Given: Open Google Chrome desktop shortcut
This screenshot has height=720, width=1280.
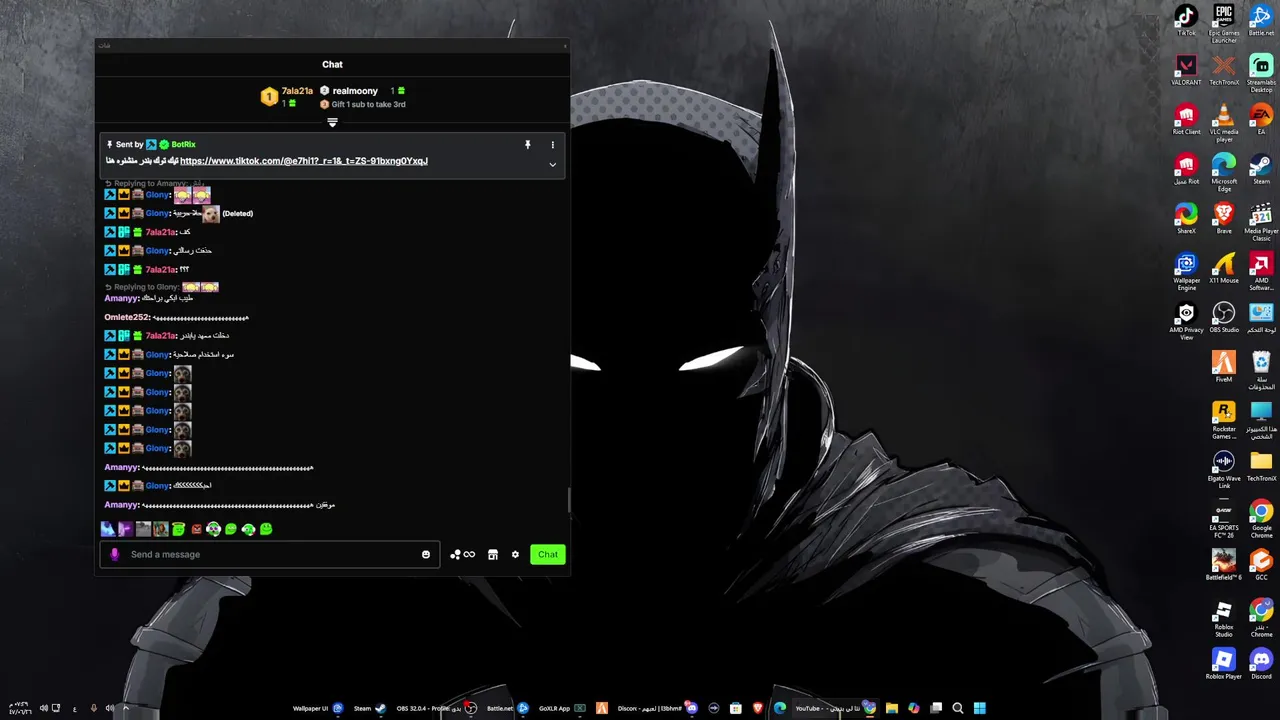Looking at the screenshot, I should 1261,519.
